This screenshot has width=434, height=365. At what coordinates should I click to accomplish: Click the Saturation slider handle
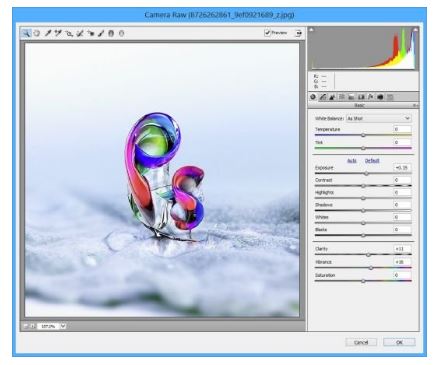[x=363, y=281]
